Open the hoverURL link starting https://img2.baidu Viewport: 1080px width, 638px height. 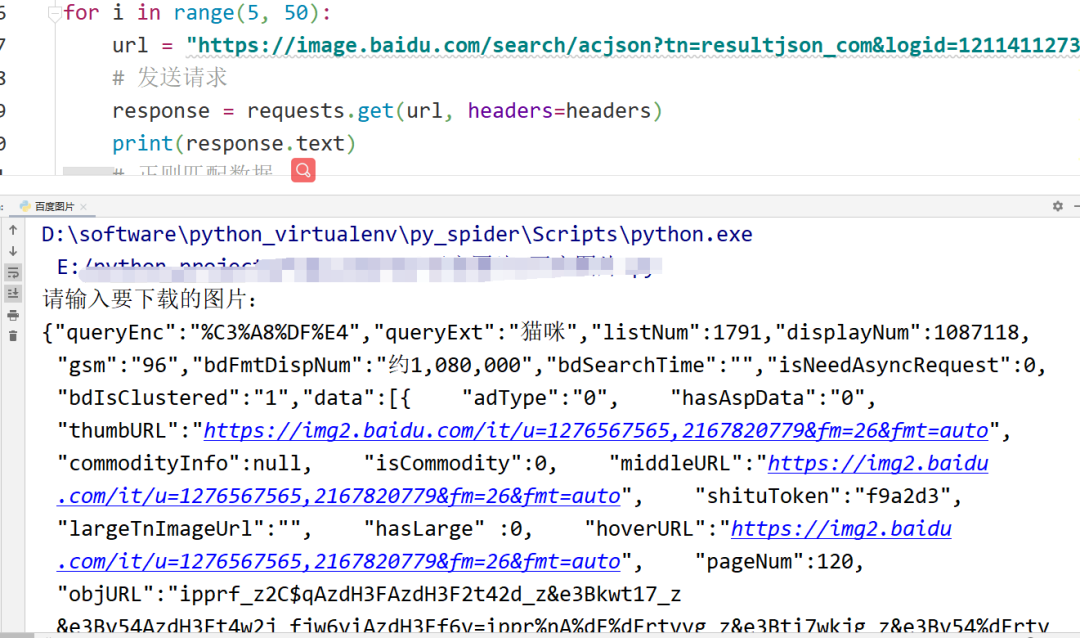(841, 528)
